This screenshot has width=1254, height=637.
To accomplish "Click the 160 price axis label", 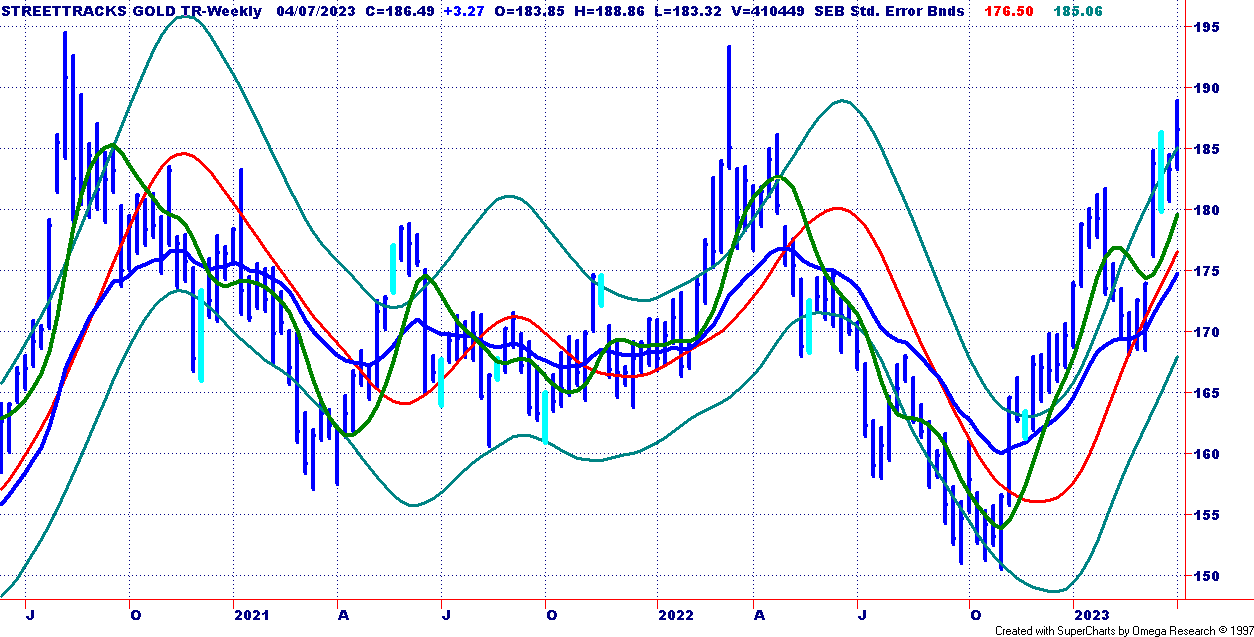I will [1207, 454].
